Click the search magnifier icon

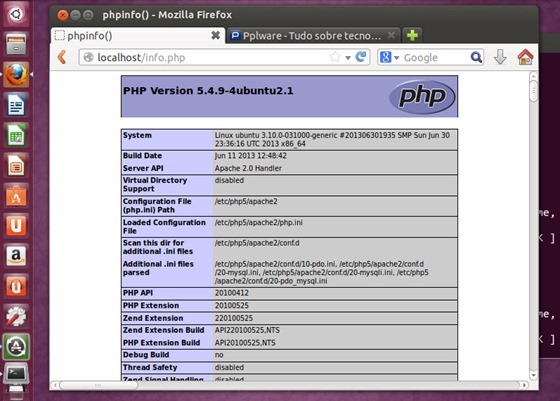click(x=476, y=57)
